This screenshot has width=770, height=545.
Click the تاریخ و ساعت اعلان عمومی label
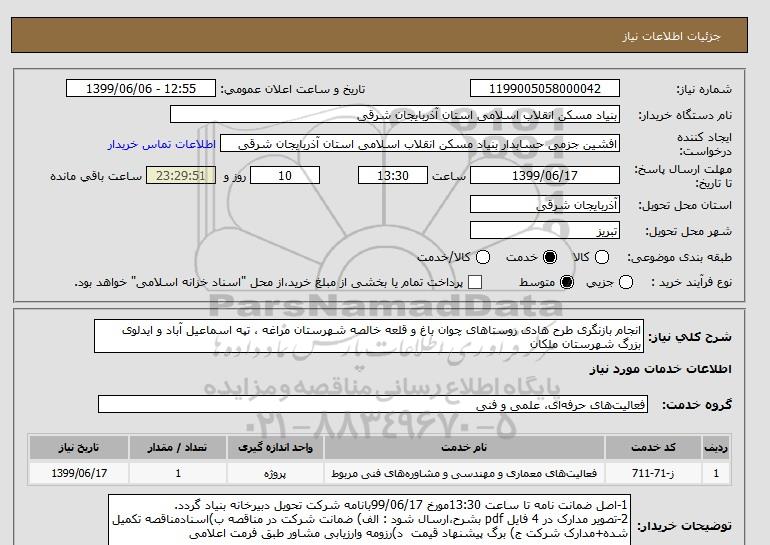pos(293,89)
